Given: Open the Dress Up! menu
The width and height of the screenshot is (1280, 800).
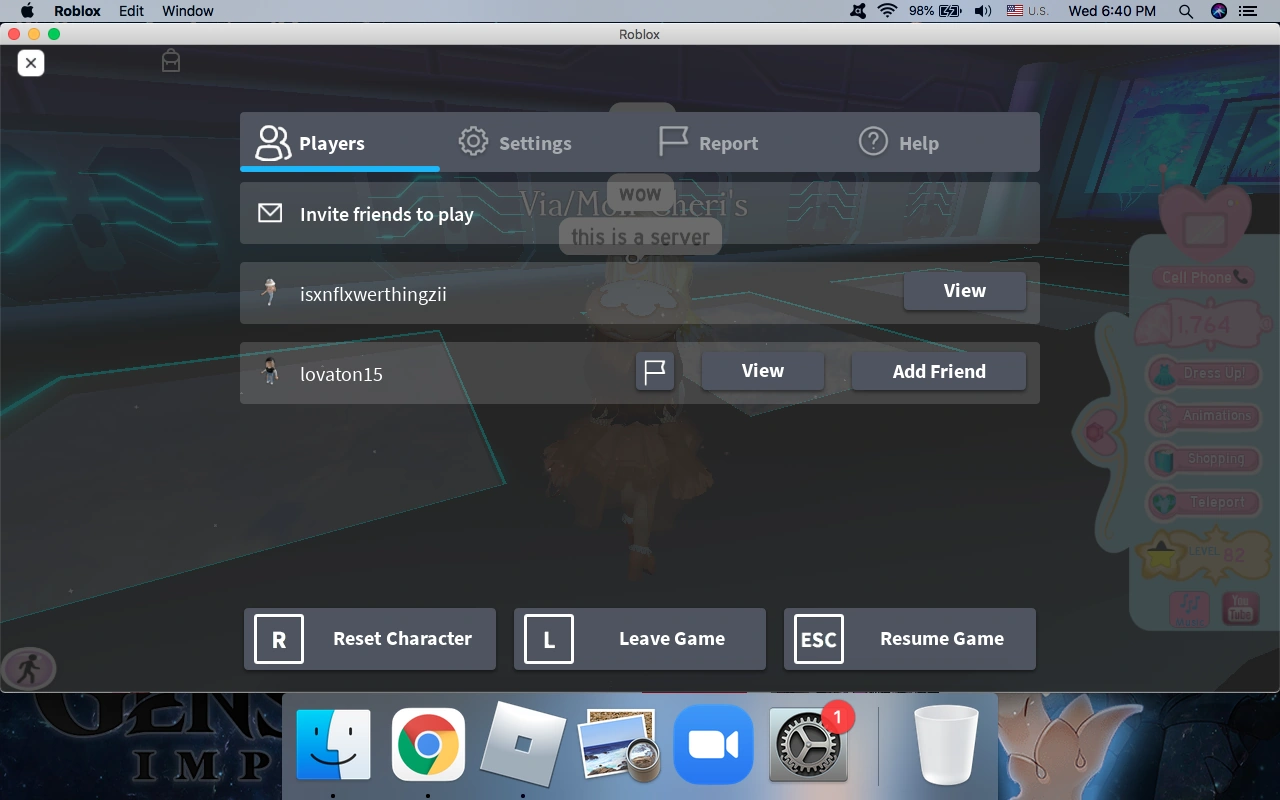Looking at the screenshot, I should (1201, 373).
